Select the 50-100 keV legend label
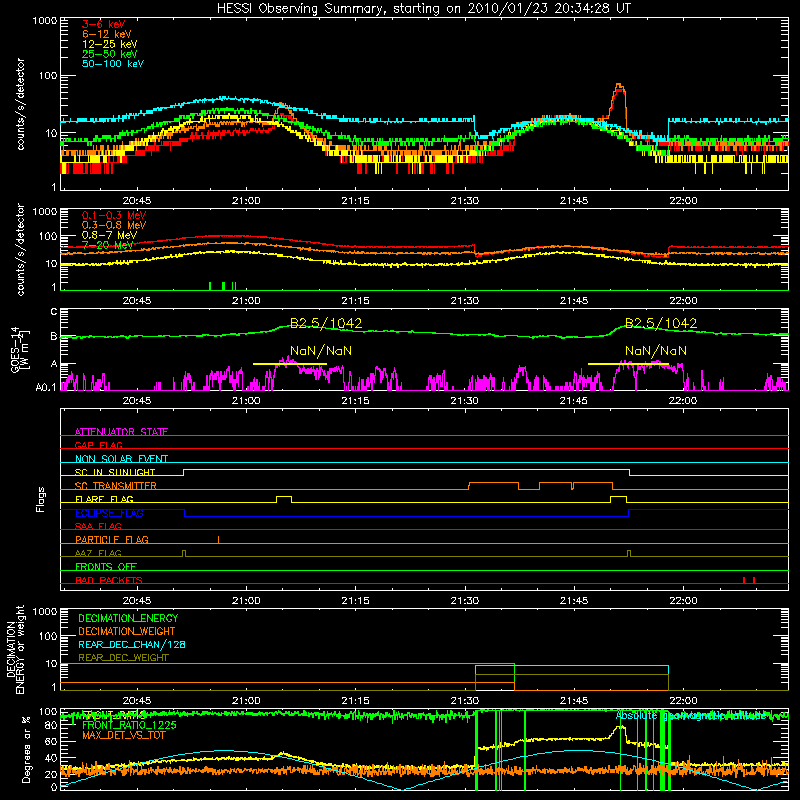Image resolution: width=800 pixels, height=800 pixels. pos(113,64)
